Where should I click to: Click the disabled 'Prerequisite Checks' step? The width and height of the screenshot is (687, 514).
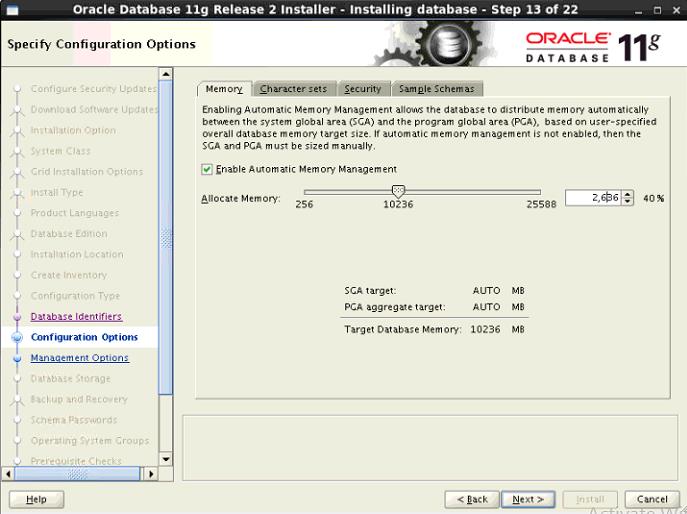click(x=76, y=461)
